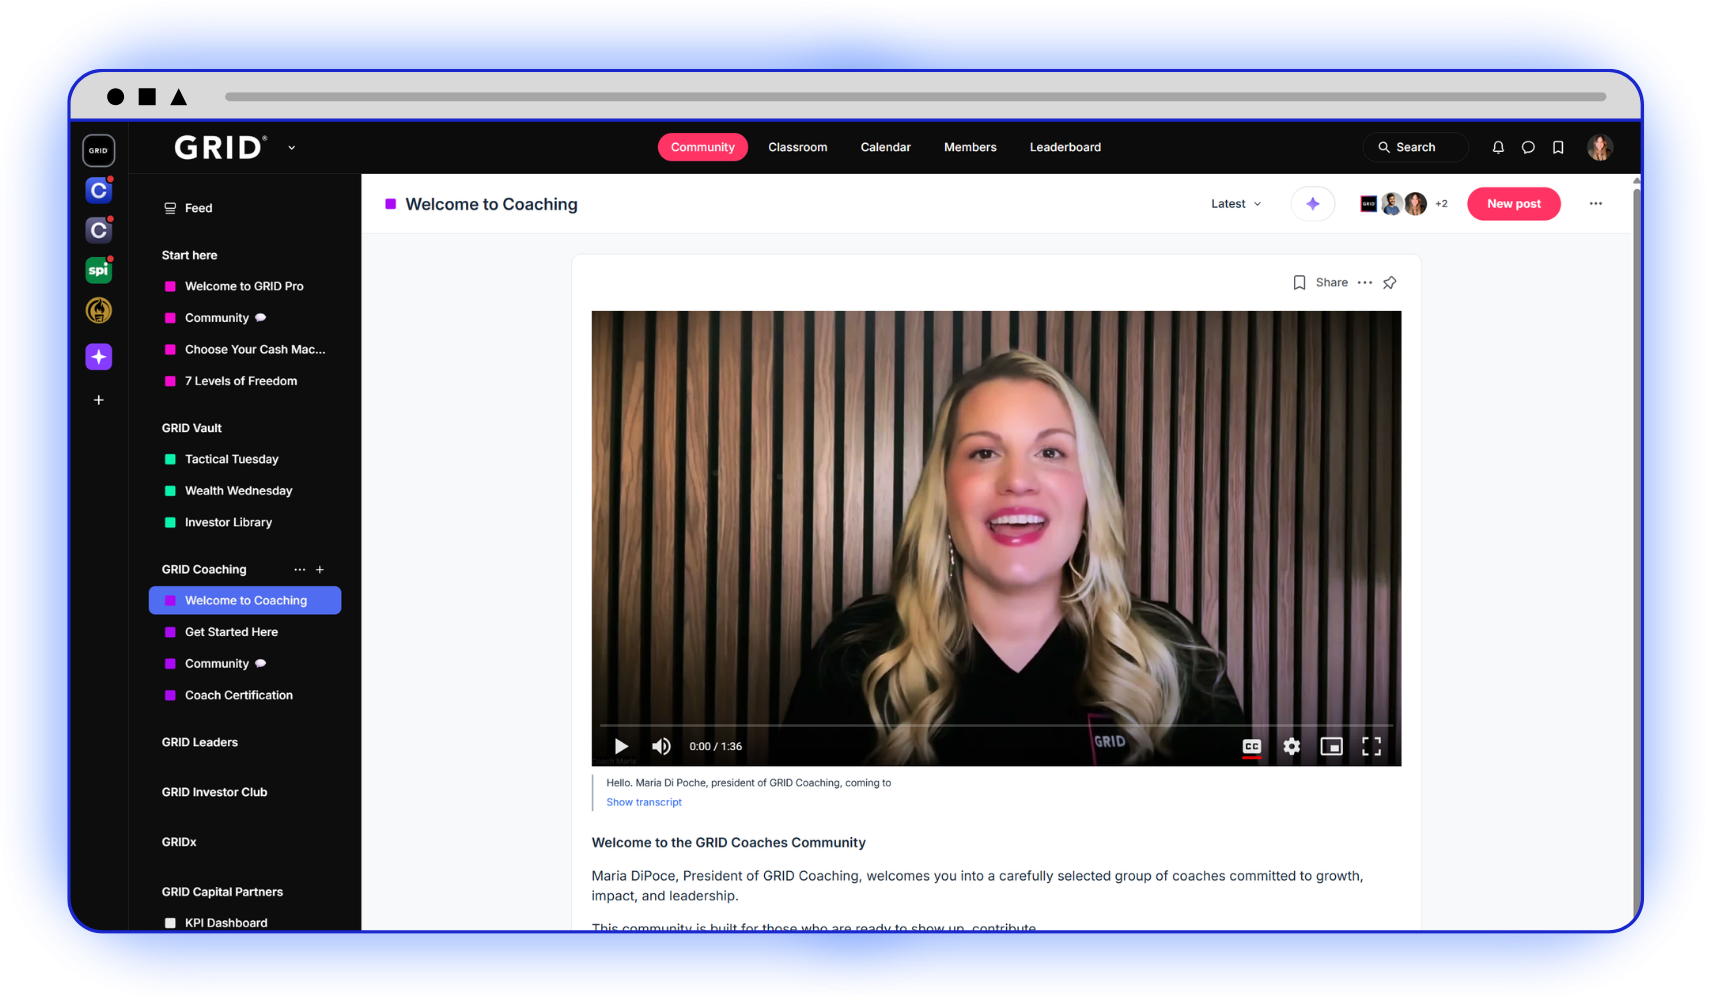Enter fullscreen video mode
Viewport: 1710px width, 1005px height.
pyautogui.click(x=1372, y=746)
